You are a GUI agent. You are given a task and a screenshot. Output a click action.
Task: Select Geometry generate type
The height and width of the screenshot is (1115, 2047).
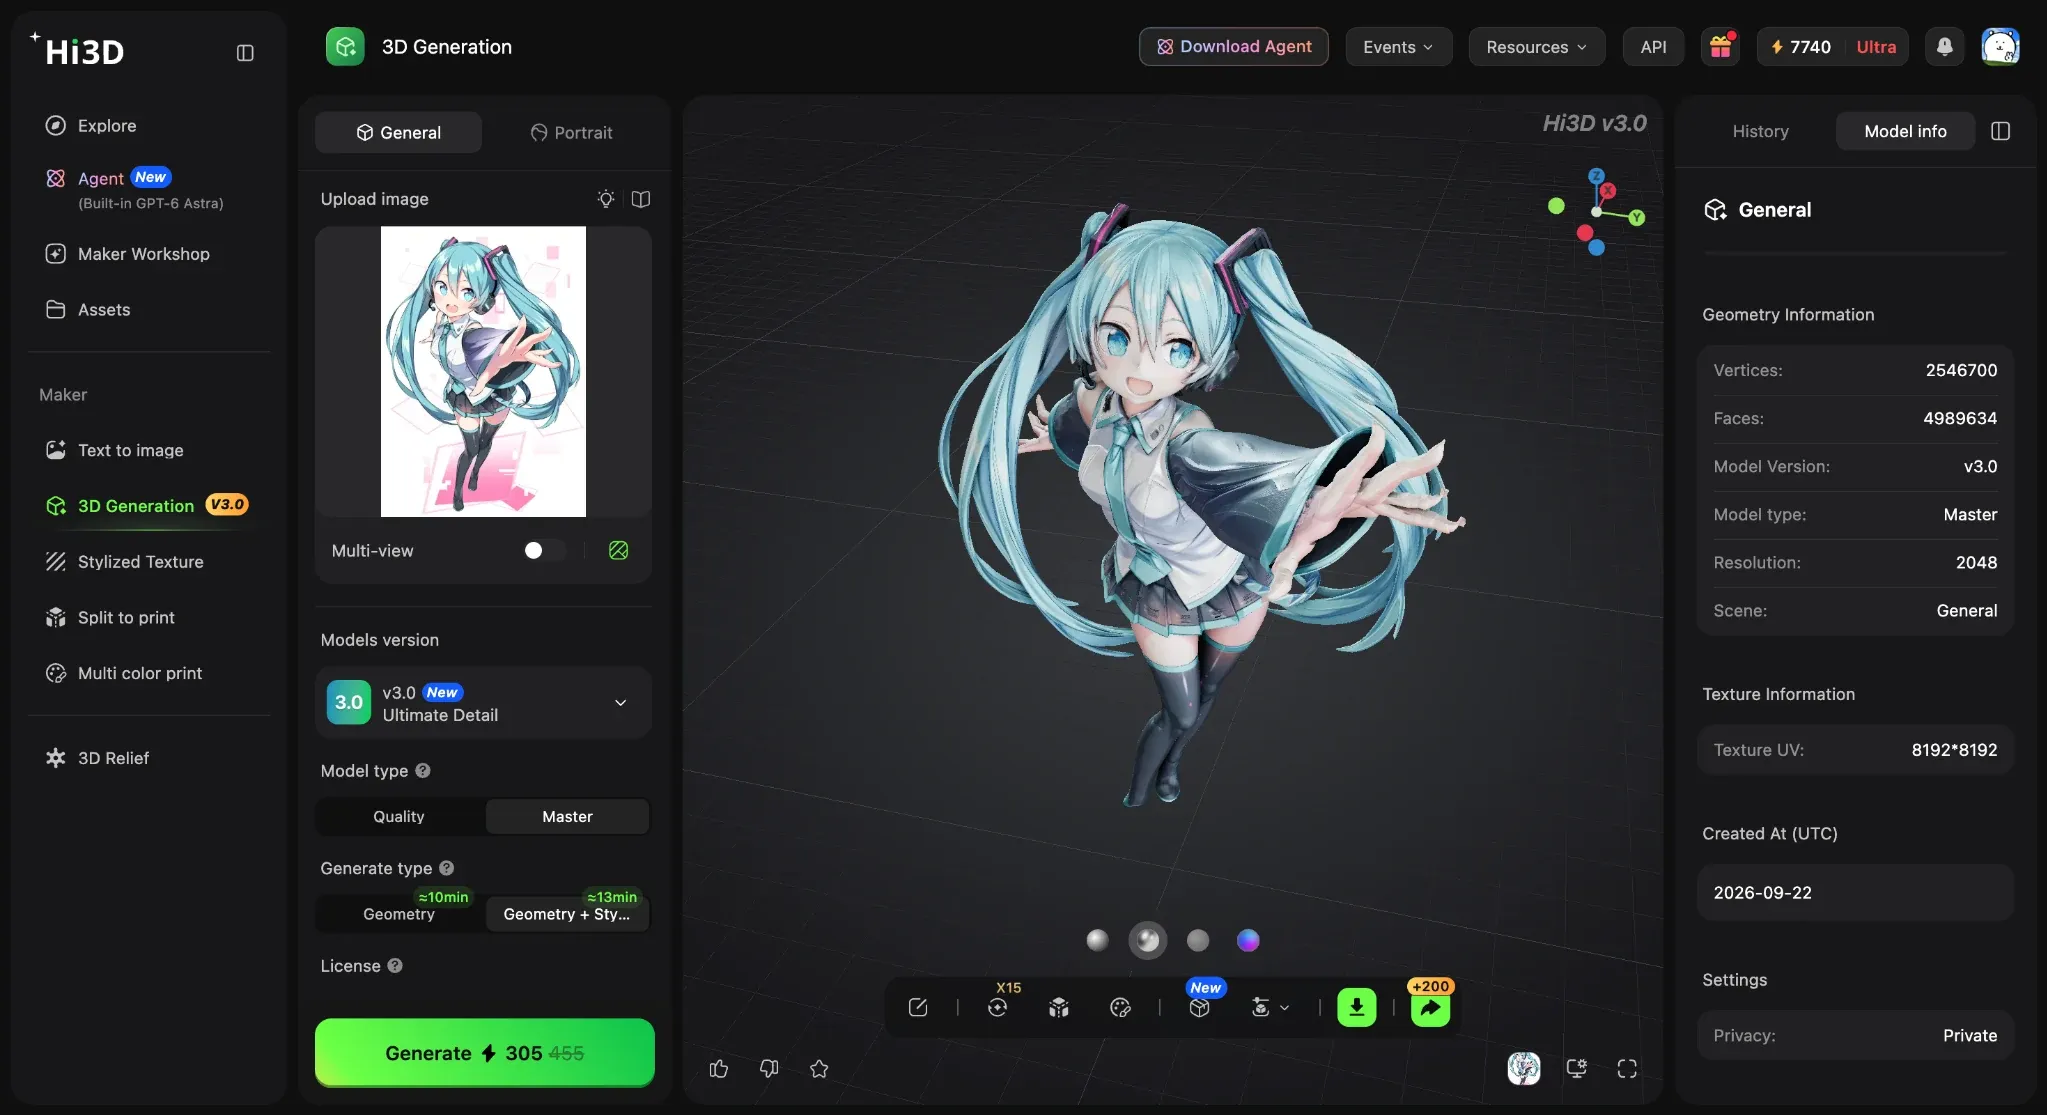click(x=399, y=914)
